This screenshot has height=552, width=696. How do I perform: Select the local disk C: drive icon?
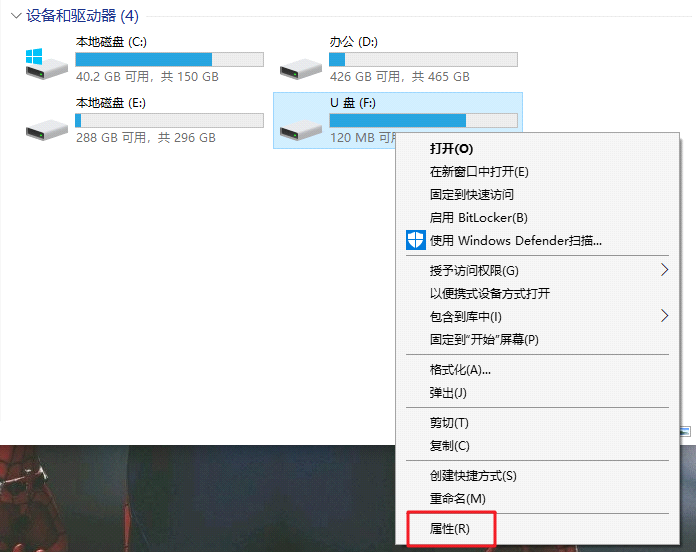(47, 64)
